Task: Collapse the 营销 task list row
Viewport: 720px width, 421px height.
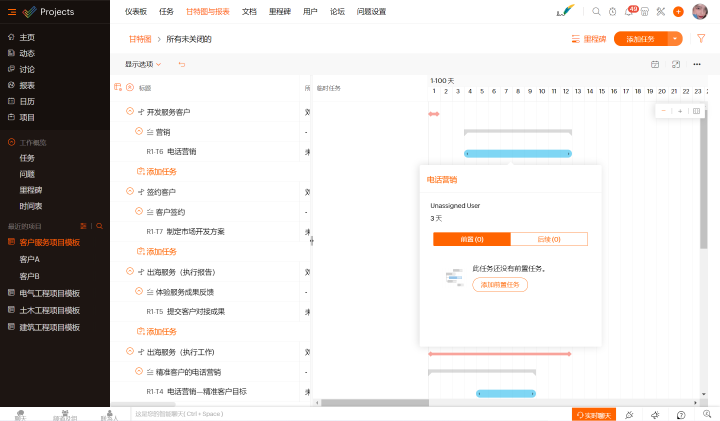Action: pyautogui.click(x=139, y=131)
